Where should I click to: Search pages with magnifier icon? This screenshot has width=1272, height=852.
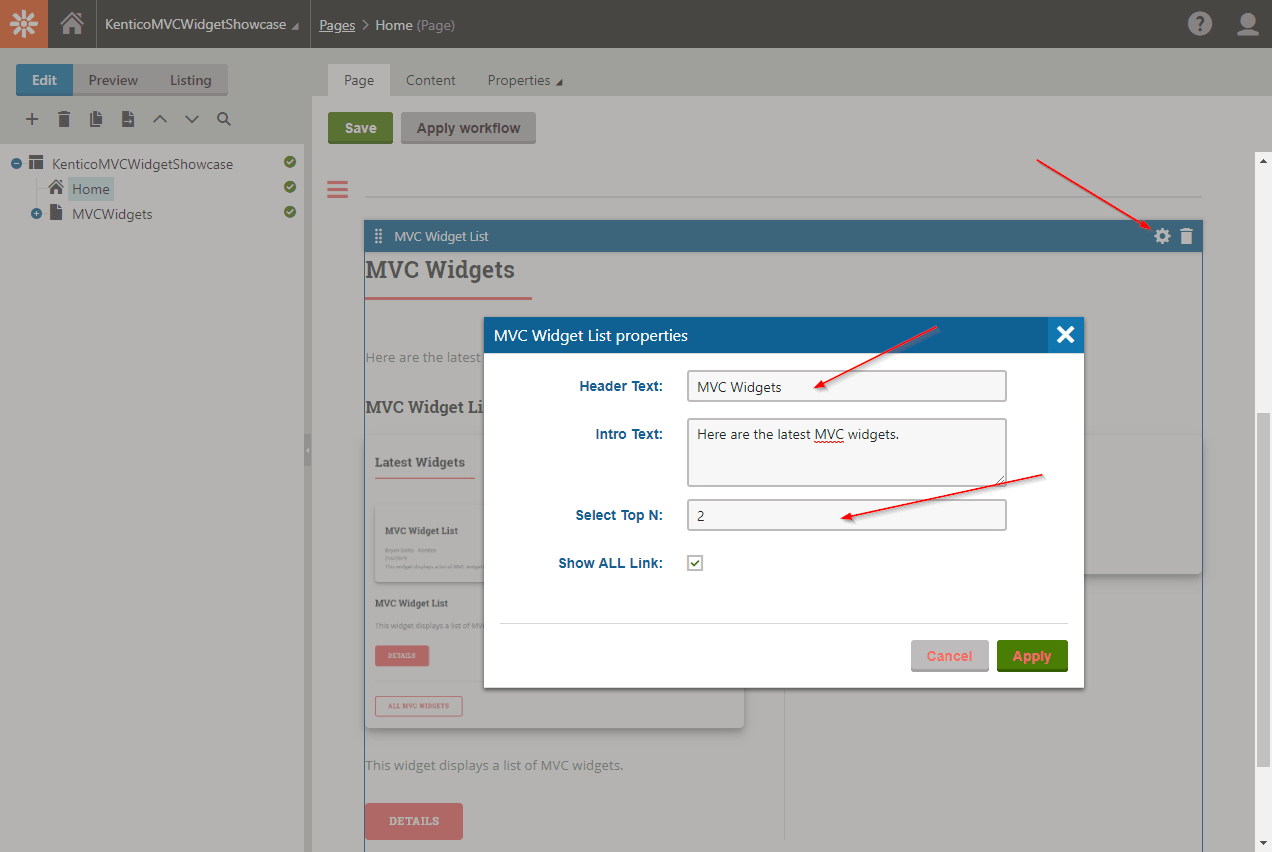pyautogui.click(x=224, y=119)
